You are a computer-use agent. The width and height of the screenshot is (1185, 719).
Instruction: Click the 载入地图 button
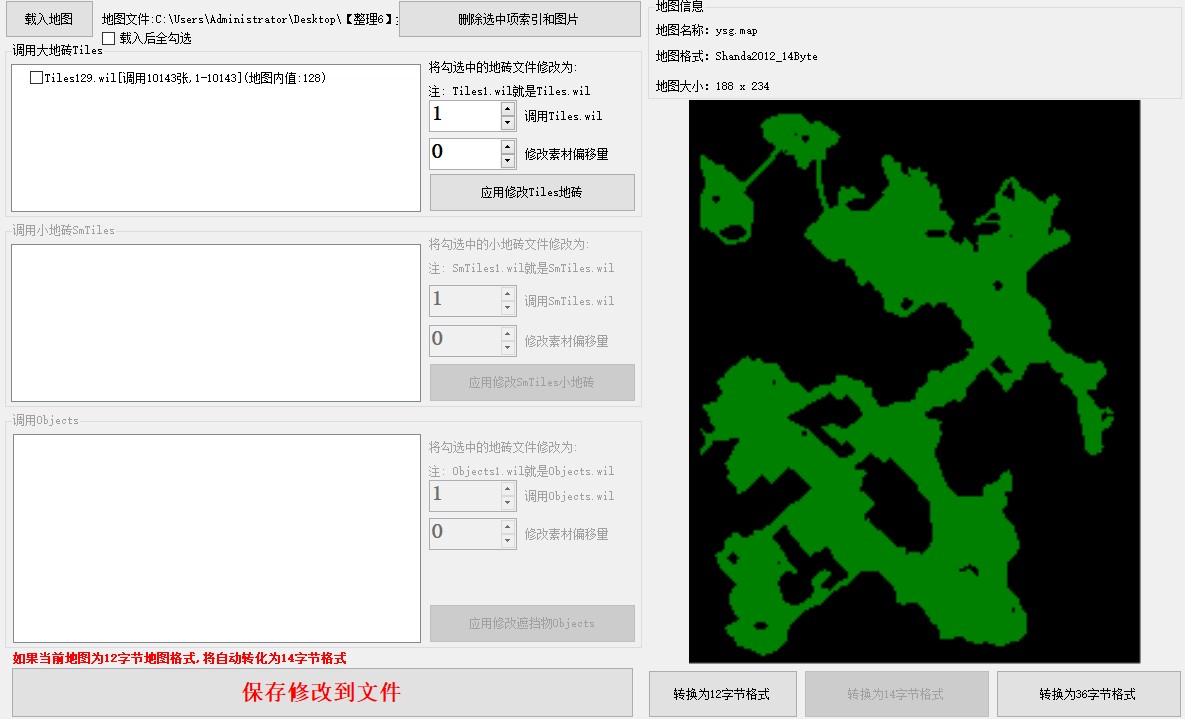tap(49, 19)
